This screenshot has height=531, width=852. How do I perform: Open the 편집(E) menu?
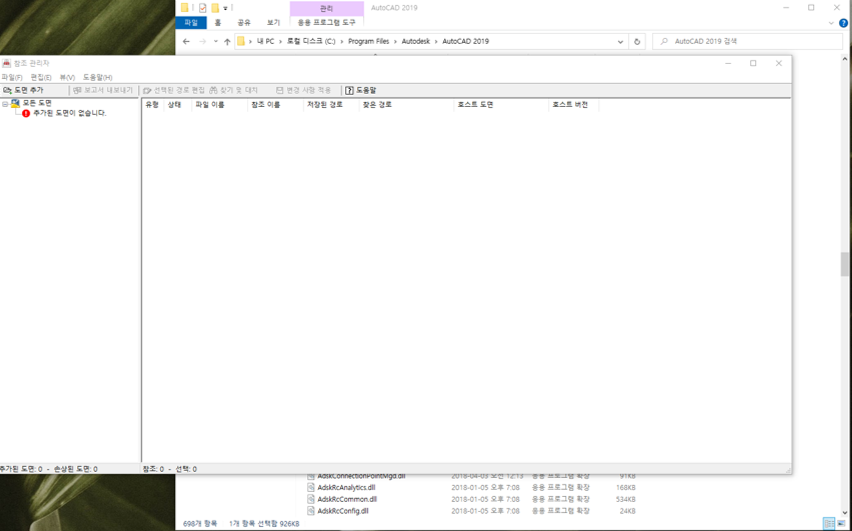tap(41, 78)
